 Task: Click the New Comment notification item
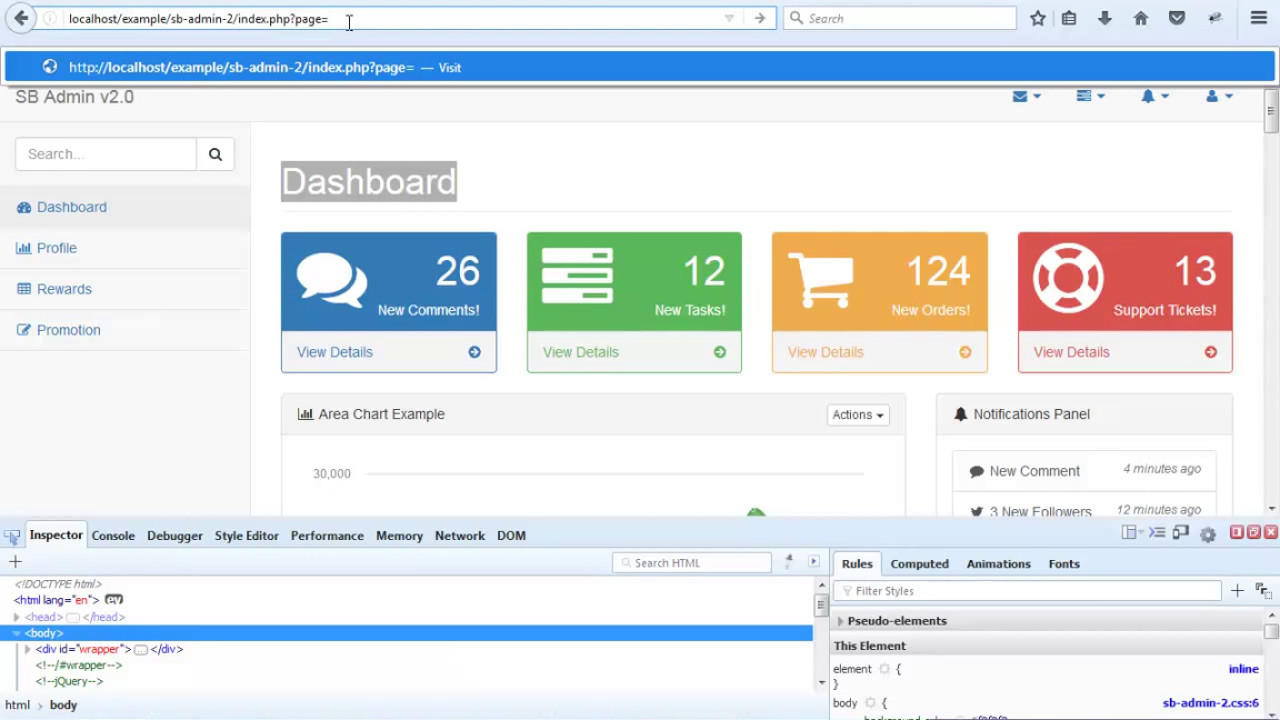[1084, 471]
